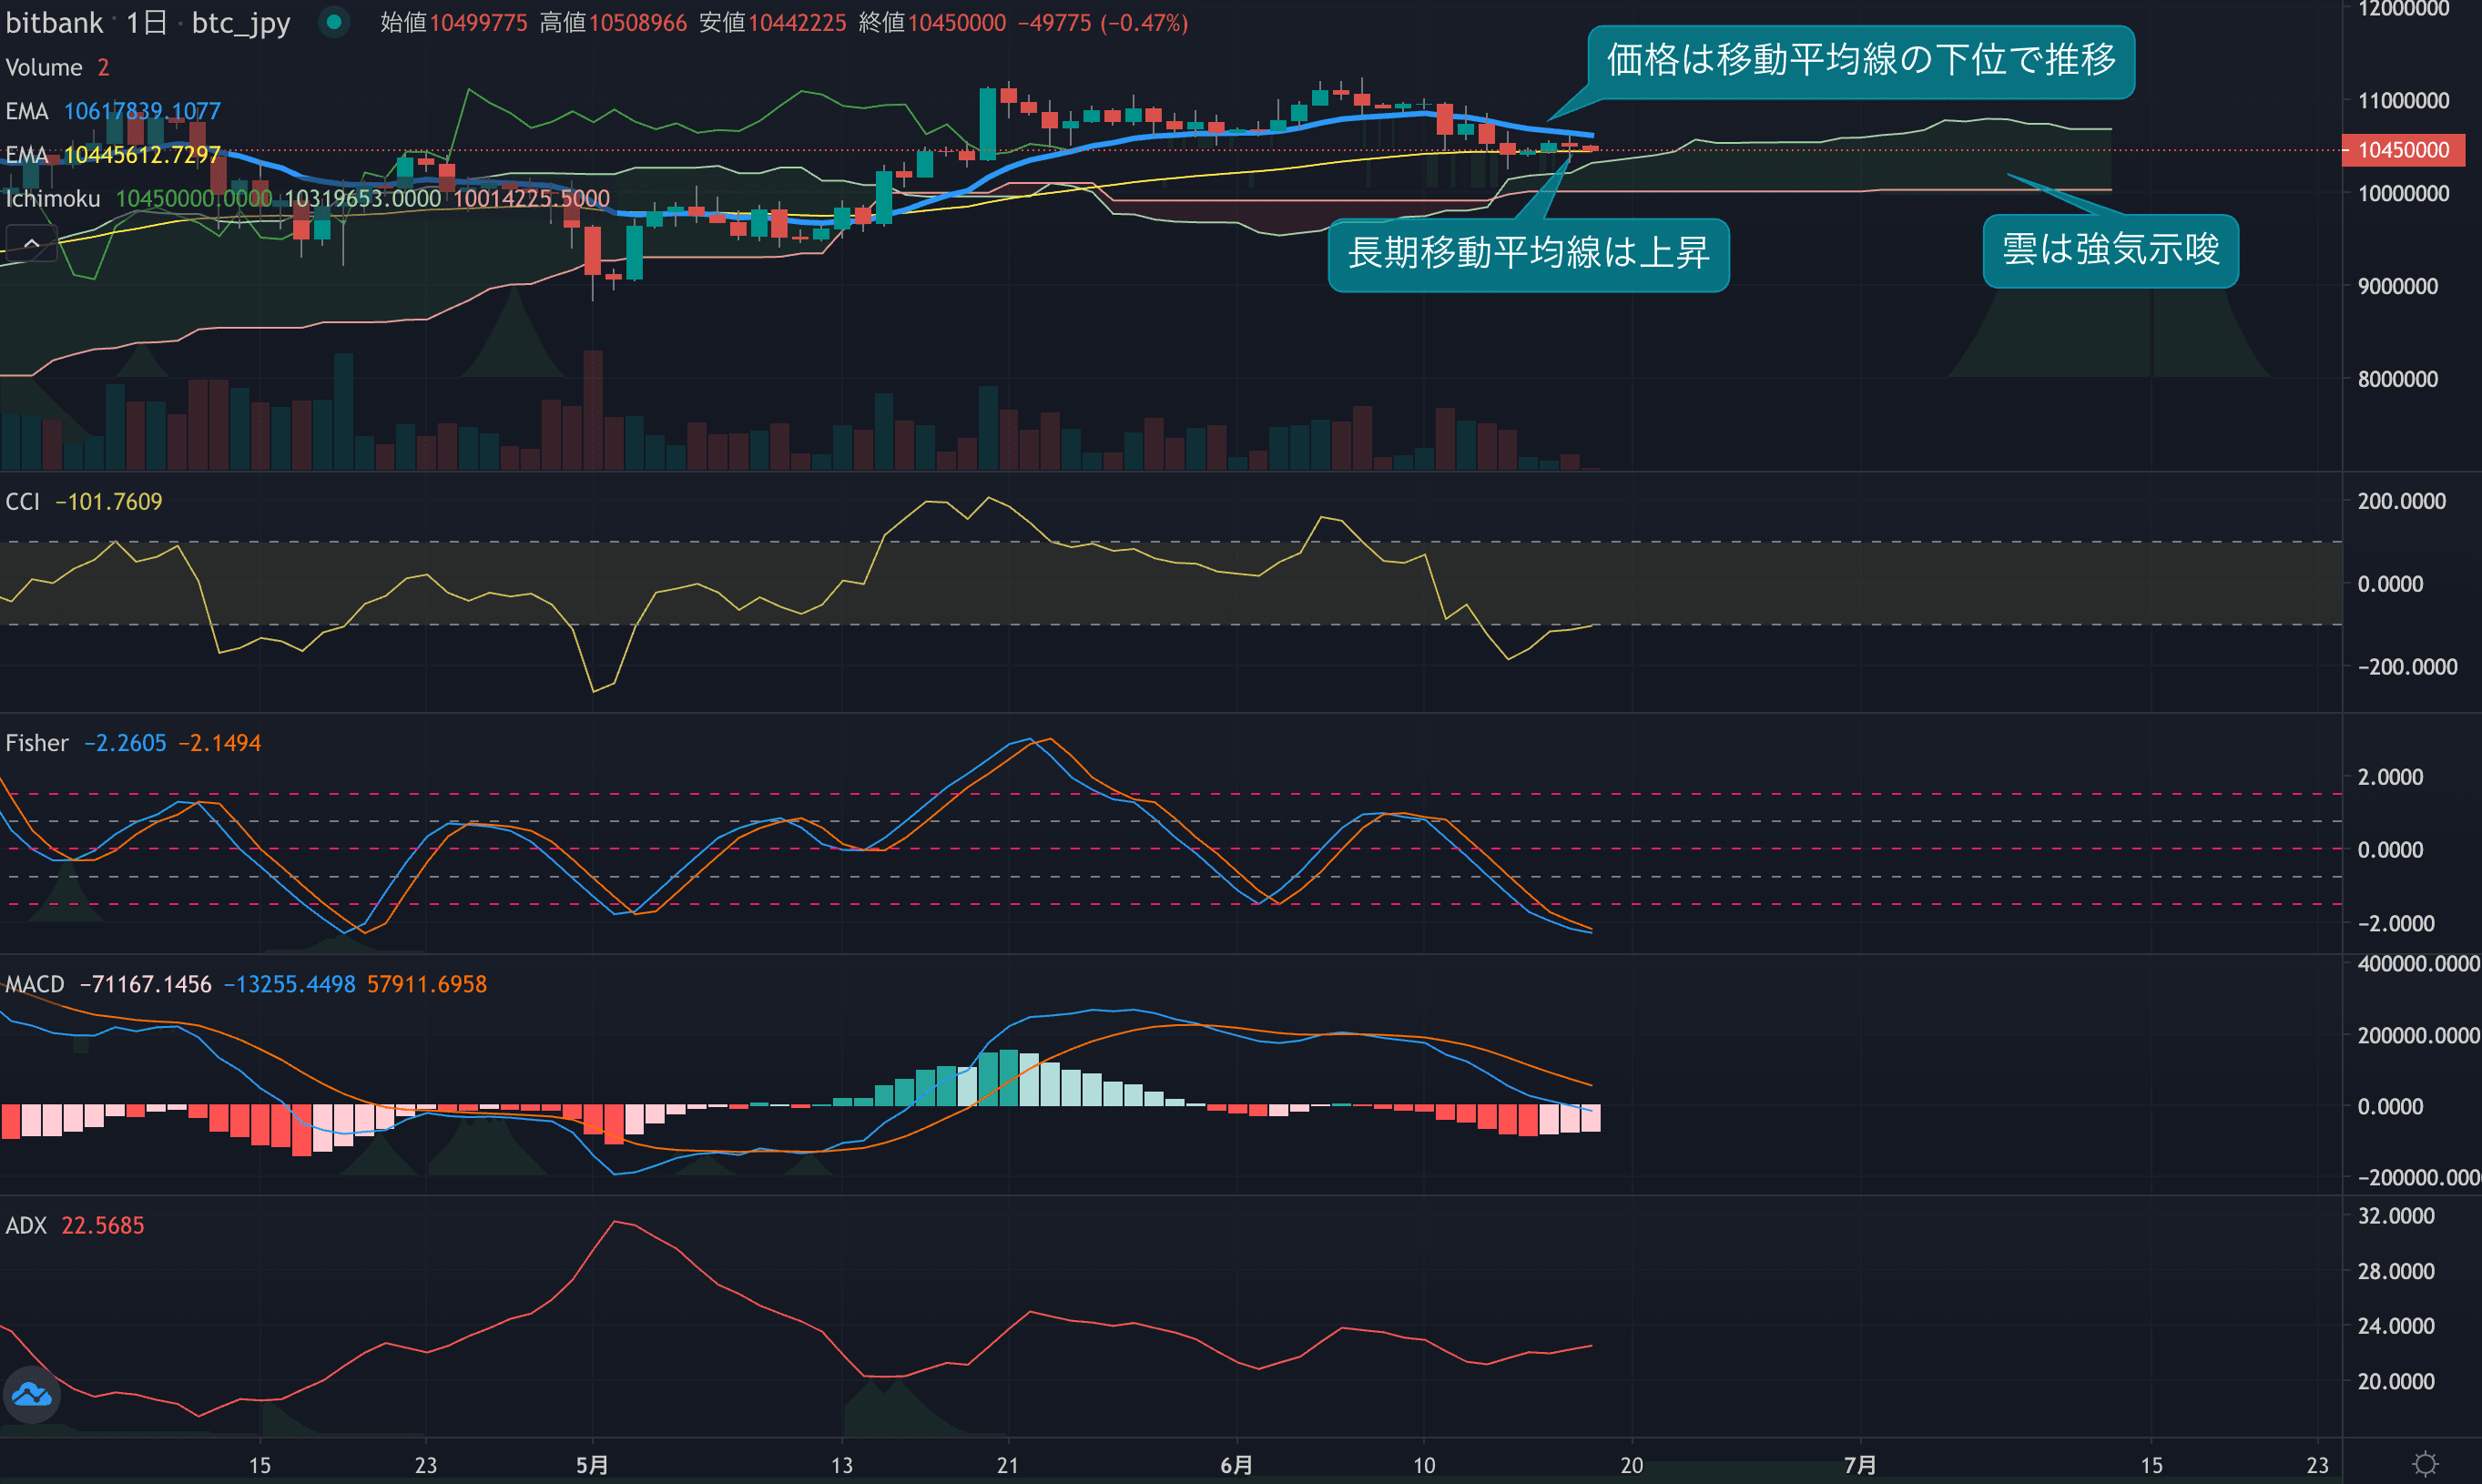Open chart settings gear icon

coord(2425,1464)
